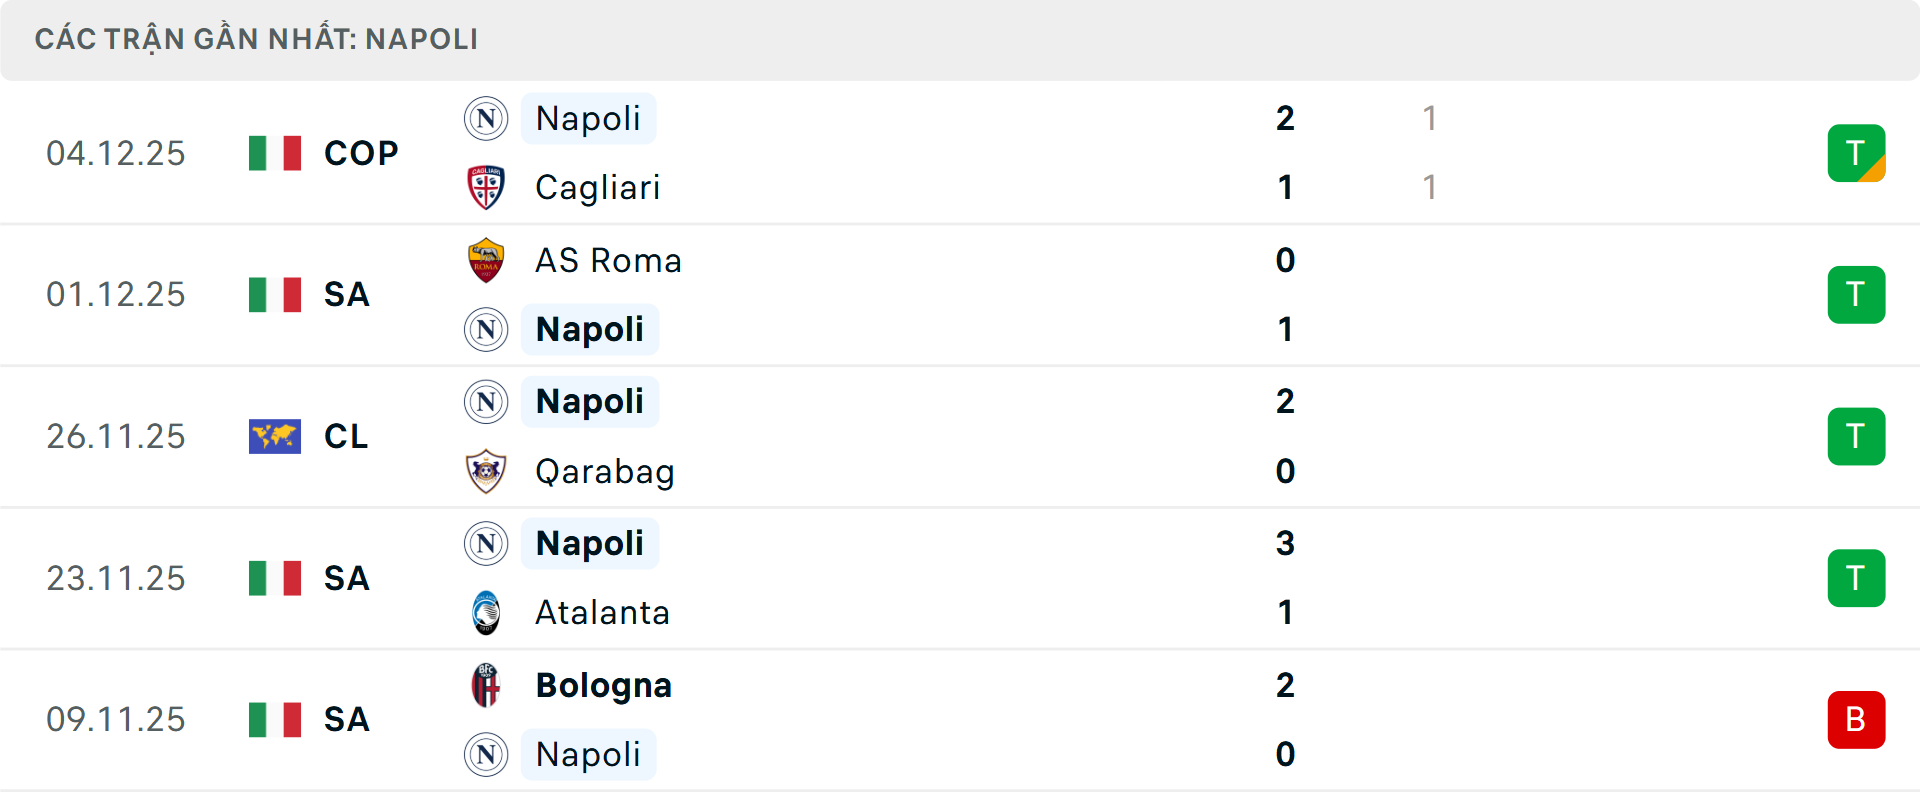Expand the SA label on 01.12.25 row
Screen dimensions: 1920x792
[346, 294]
